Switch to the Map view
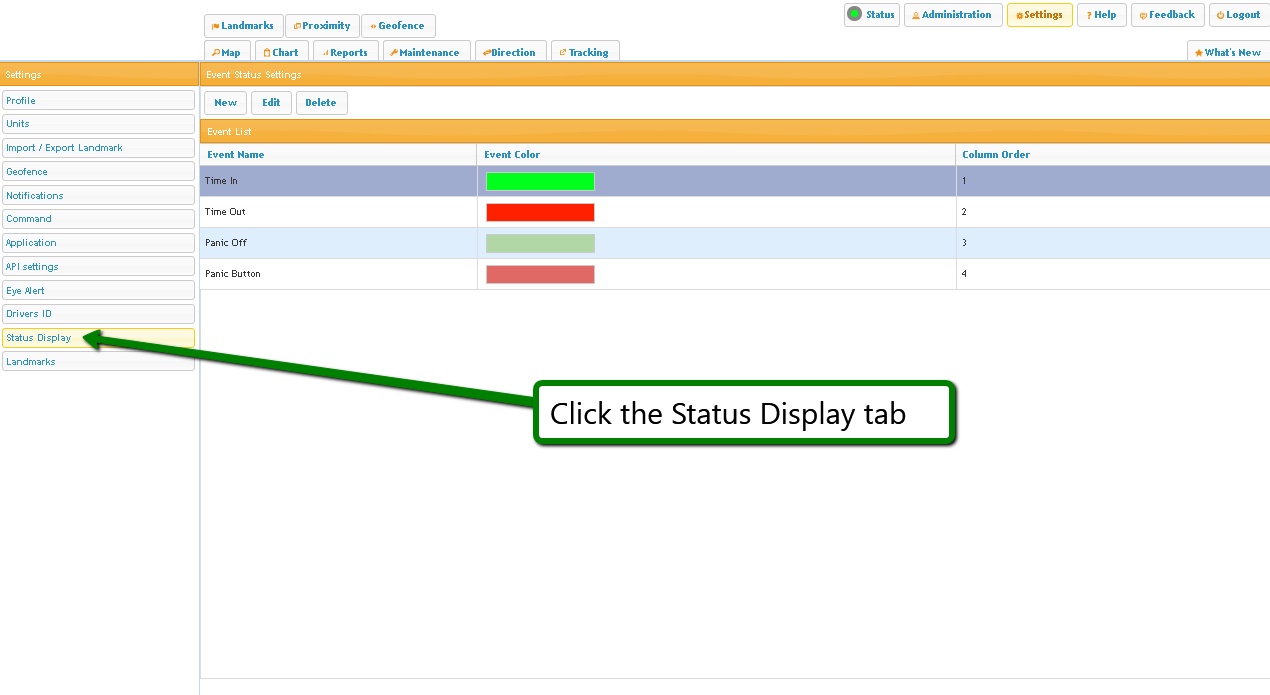This screenshot has width=1270, height=695. tap(226, 53)
